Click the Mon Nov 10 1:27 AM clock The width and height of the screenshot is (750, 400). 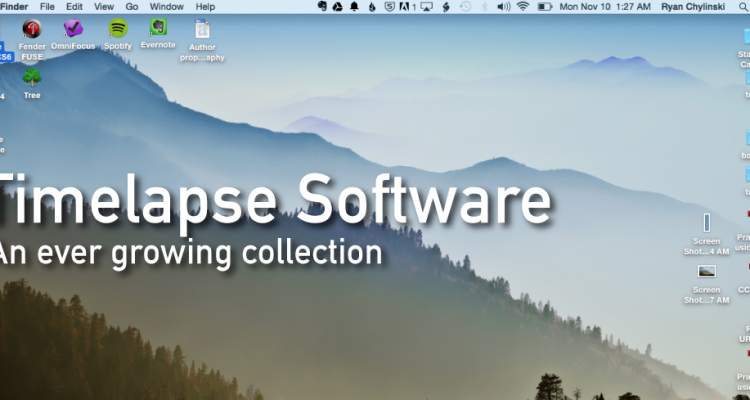tap(605, 7)
